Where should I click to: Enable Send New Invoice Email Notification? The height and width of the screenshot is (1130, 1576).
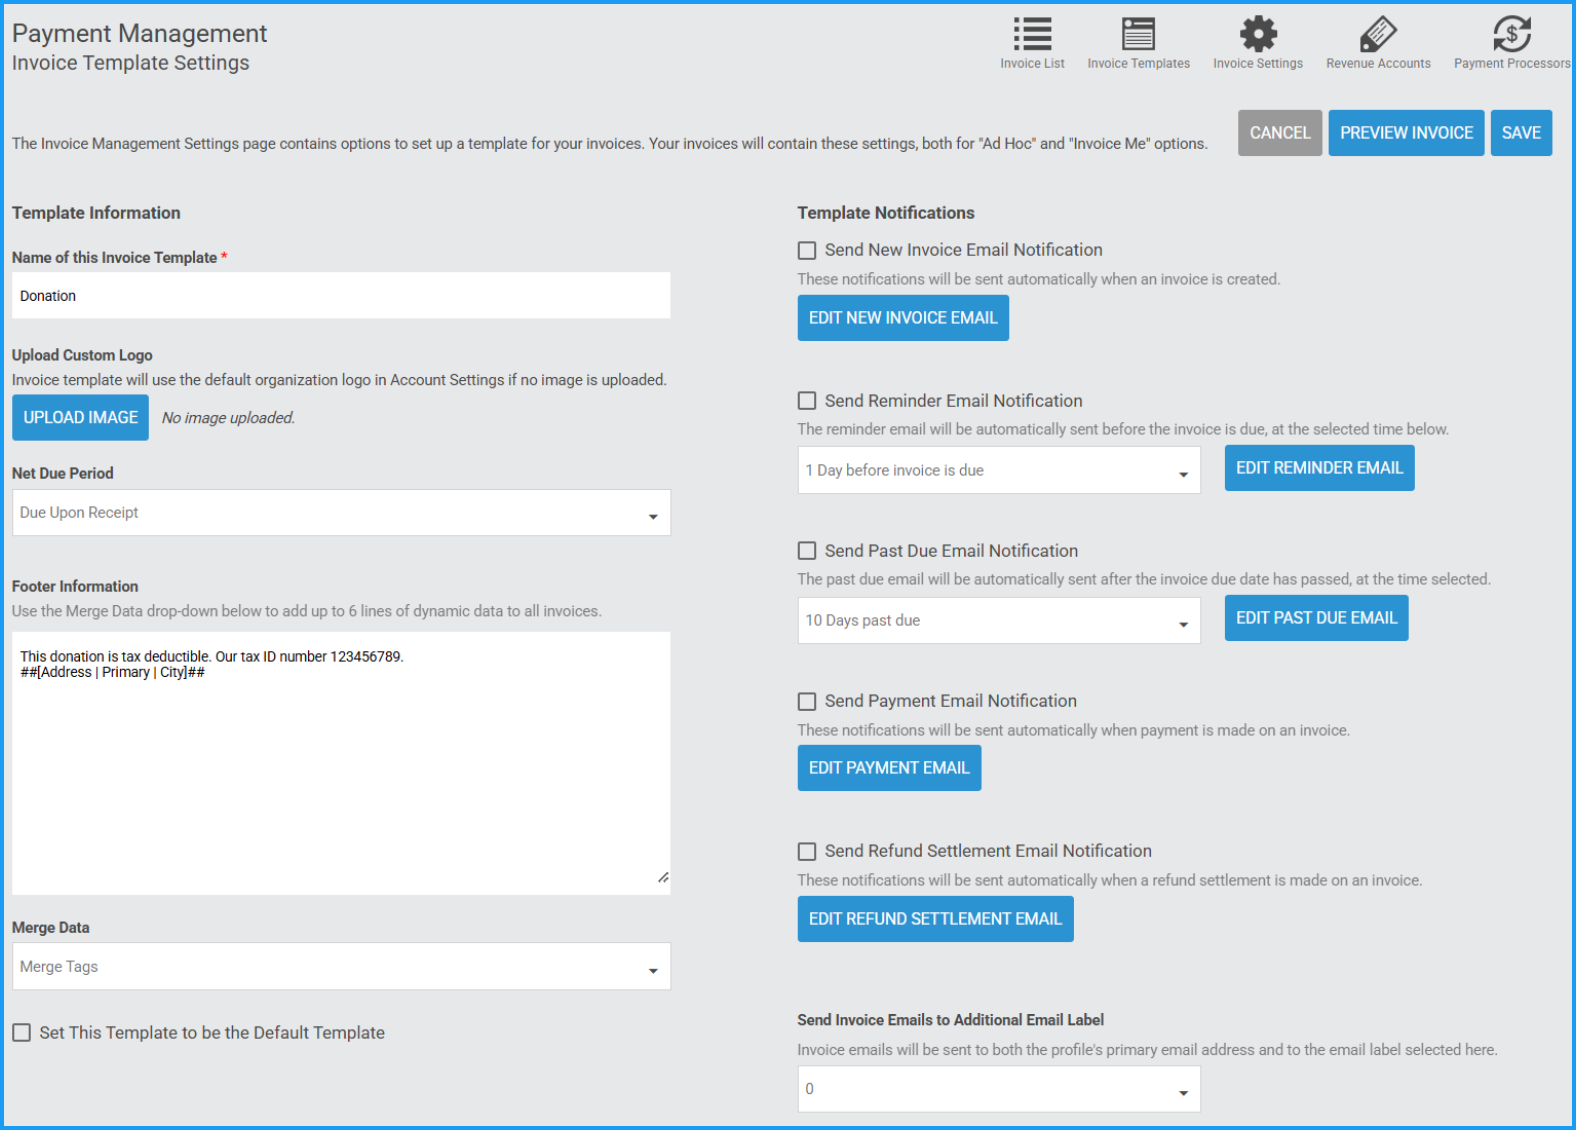[x=807, y=251]
